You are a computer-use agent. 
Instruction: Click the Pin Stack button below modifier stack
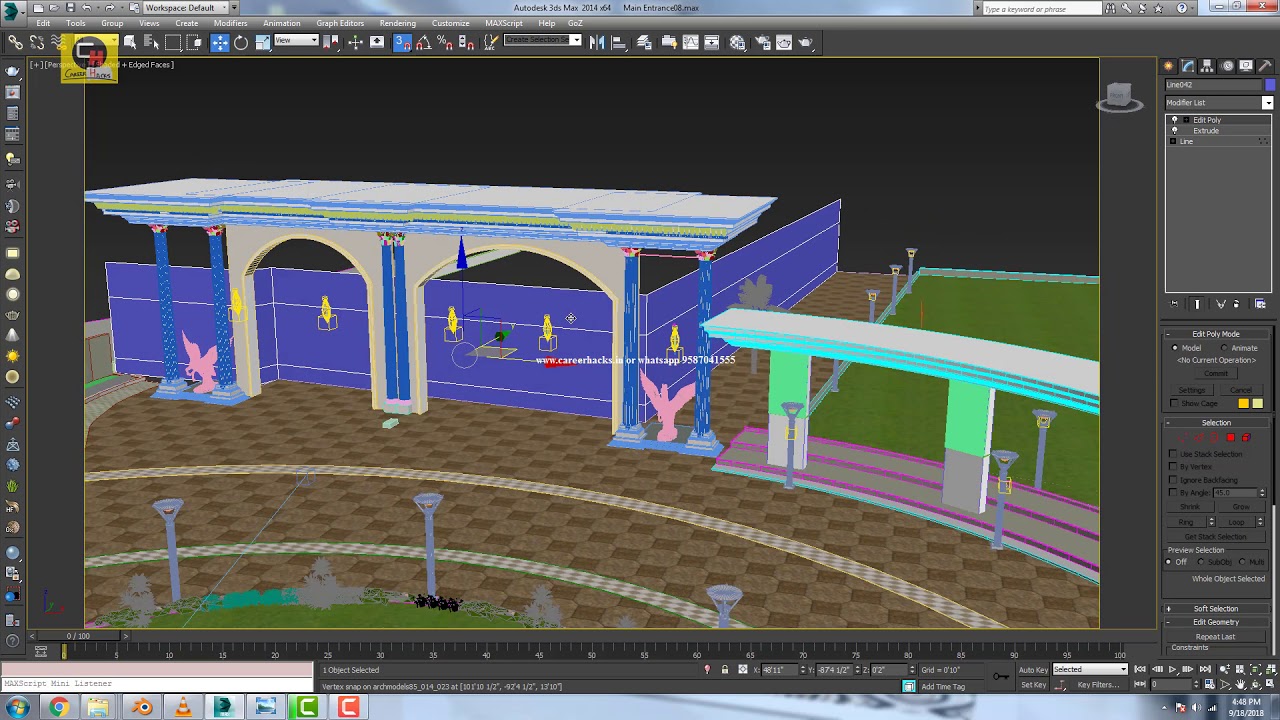click(x=1175, y=304)
